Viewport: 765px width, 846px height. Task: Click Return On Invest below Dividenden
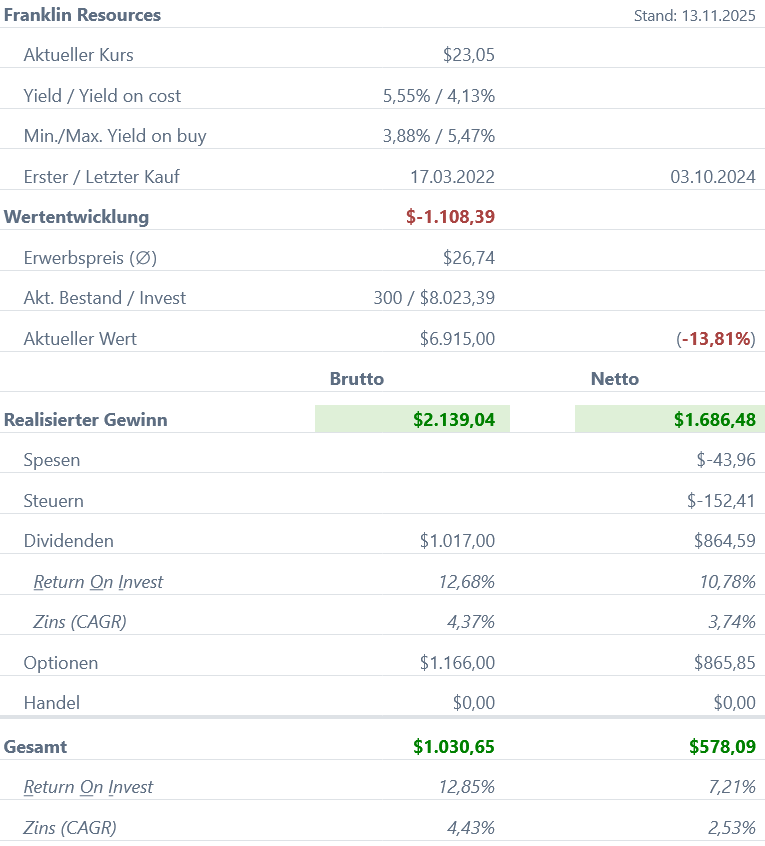[98, 582]
